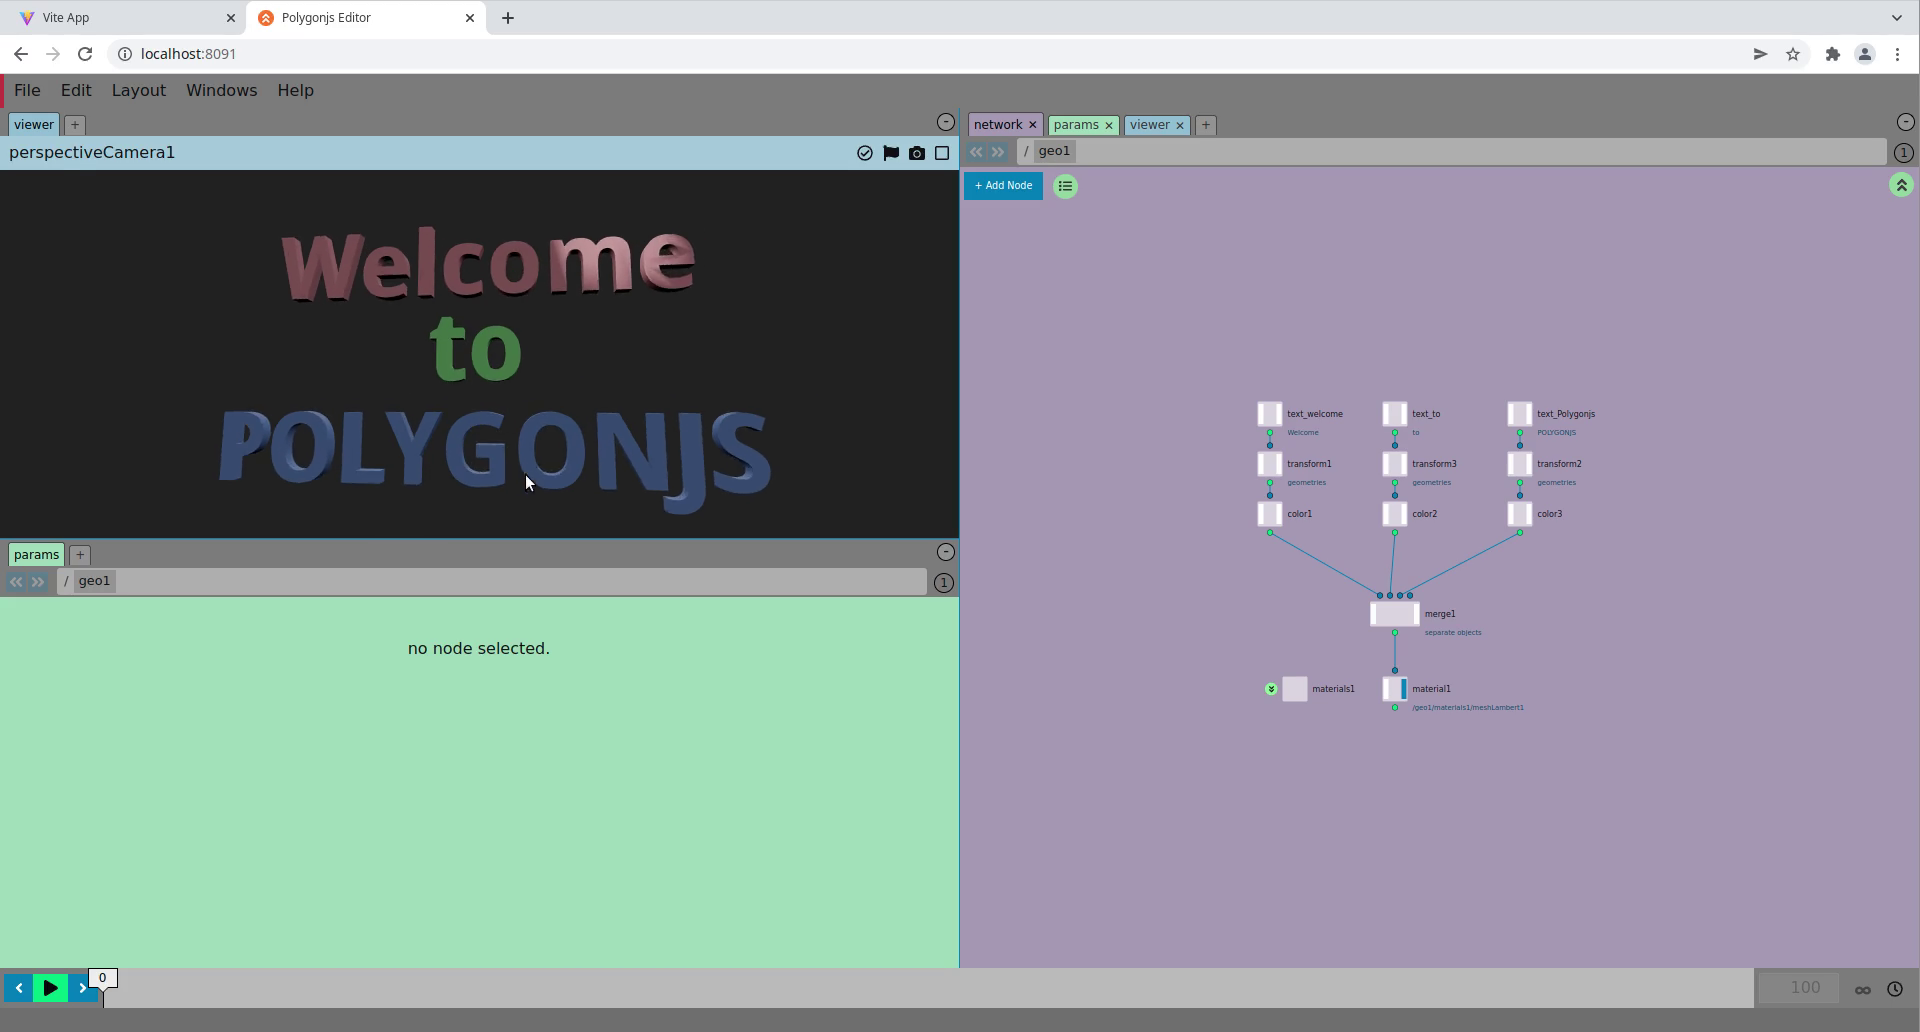1920x1032 pixels.
Task: Open the Help menu
Action: point(295,90)
